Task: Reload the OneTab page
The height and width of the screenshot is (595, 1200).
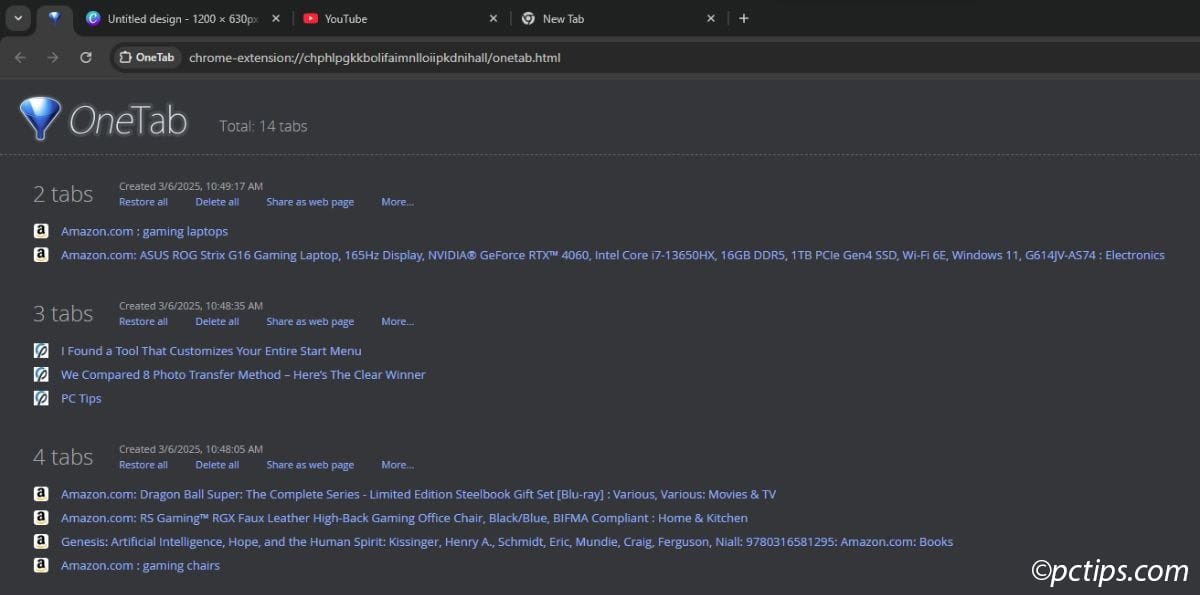Action: coord(86,57)
